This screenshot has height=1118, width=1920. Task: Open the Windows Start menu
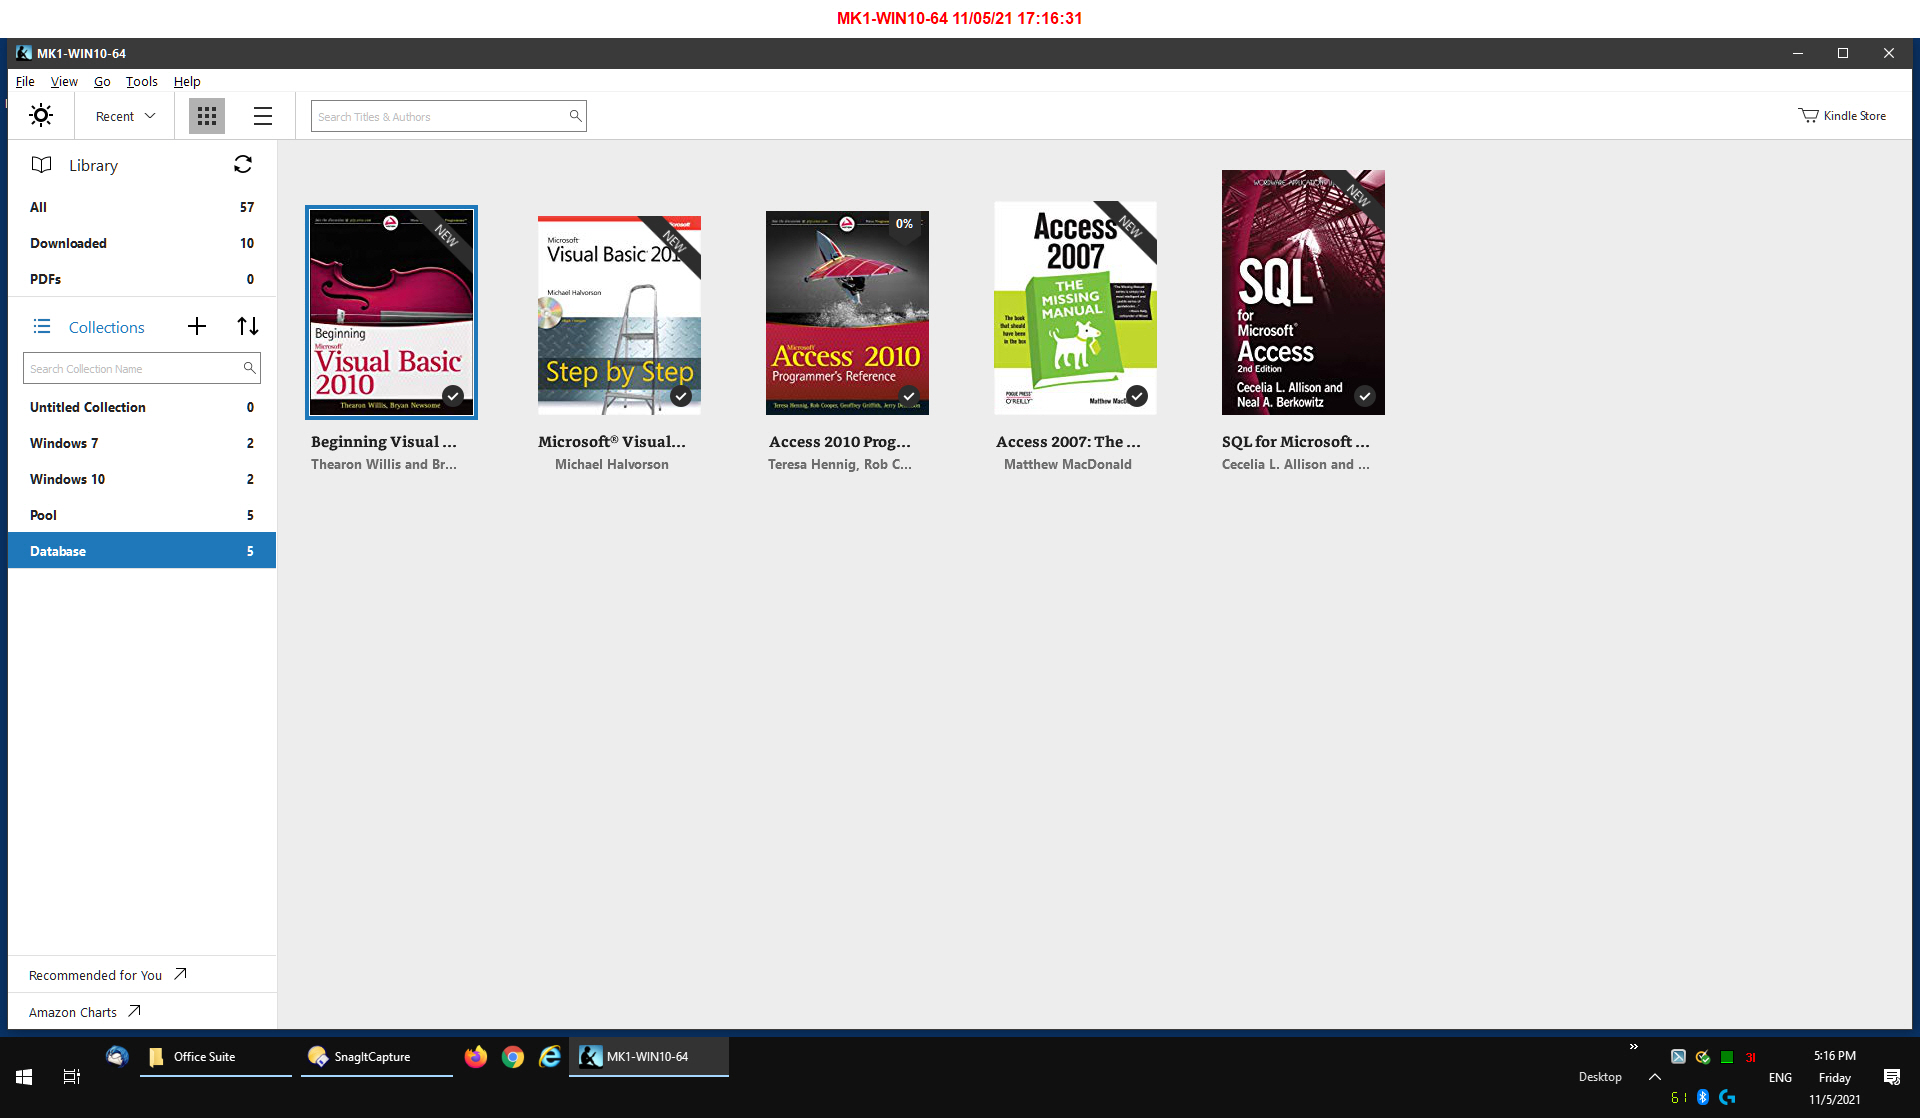(24, 1077)
